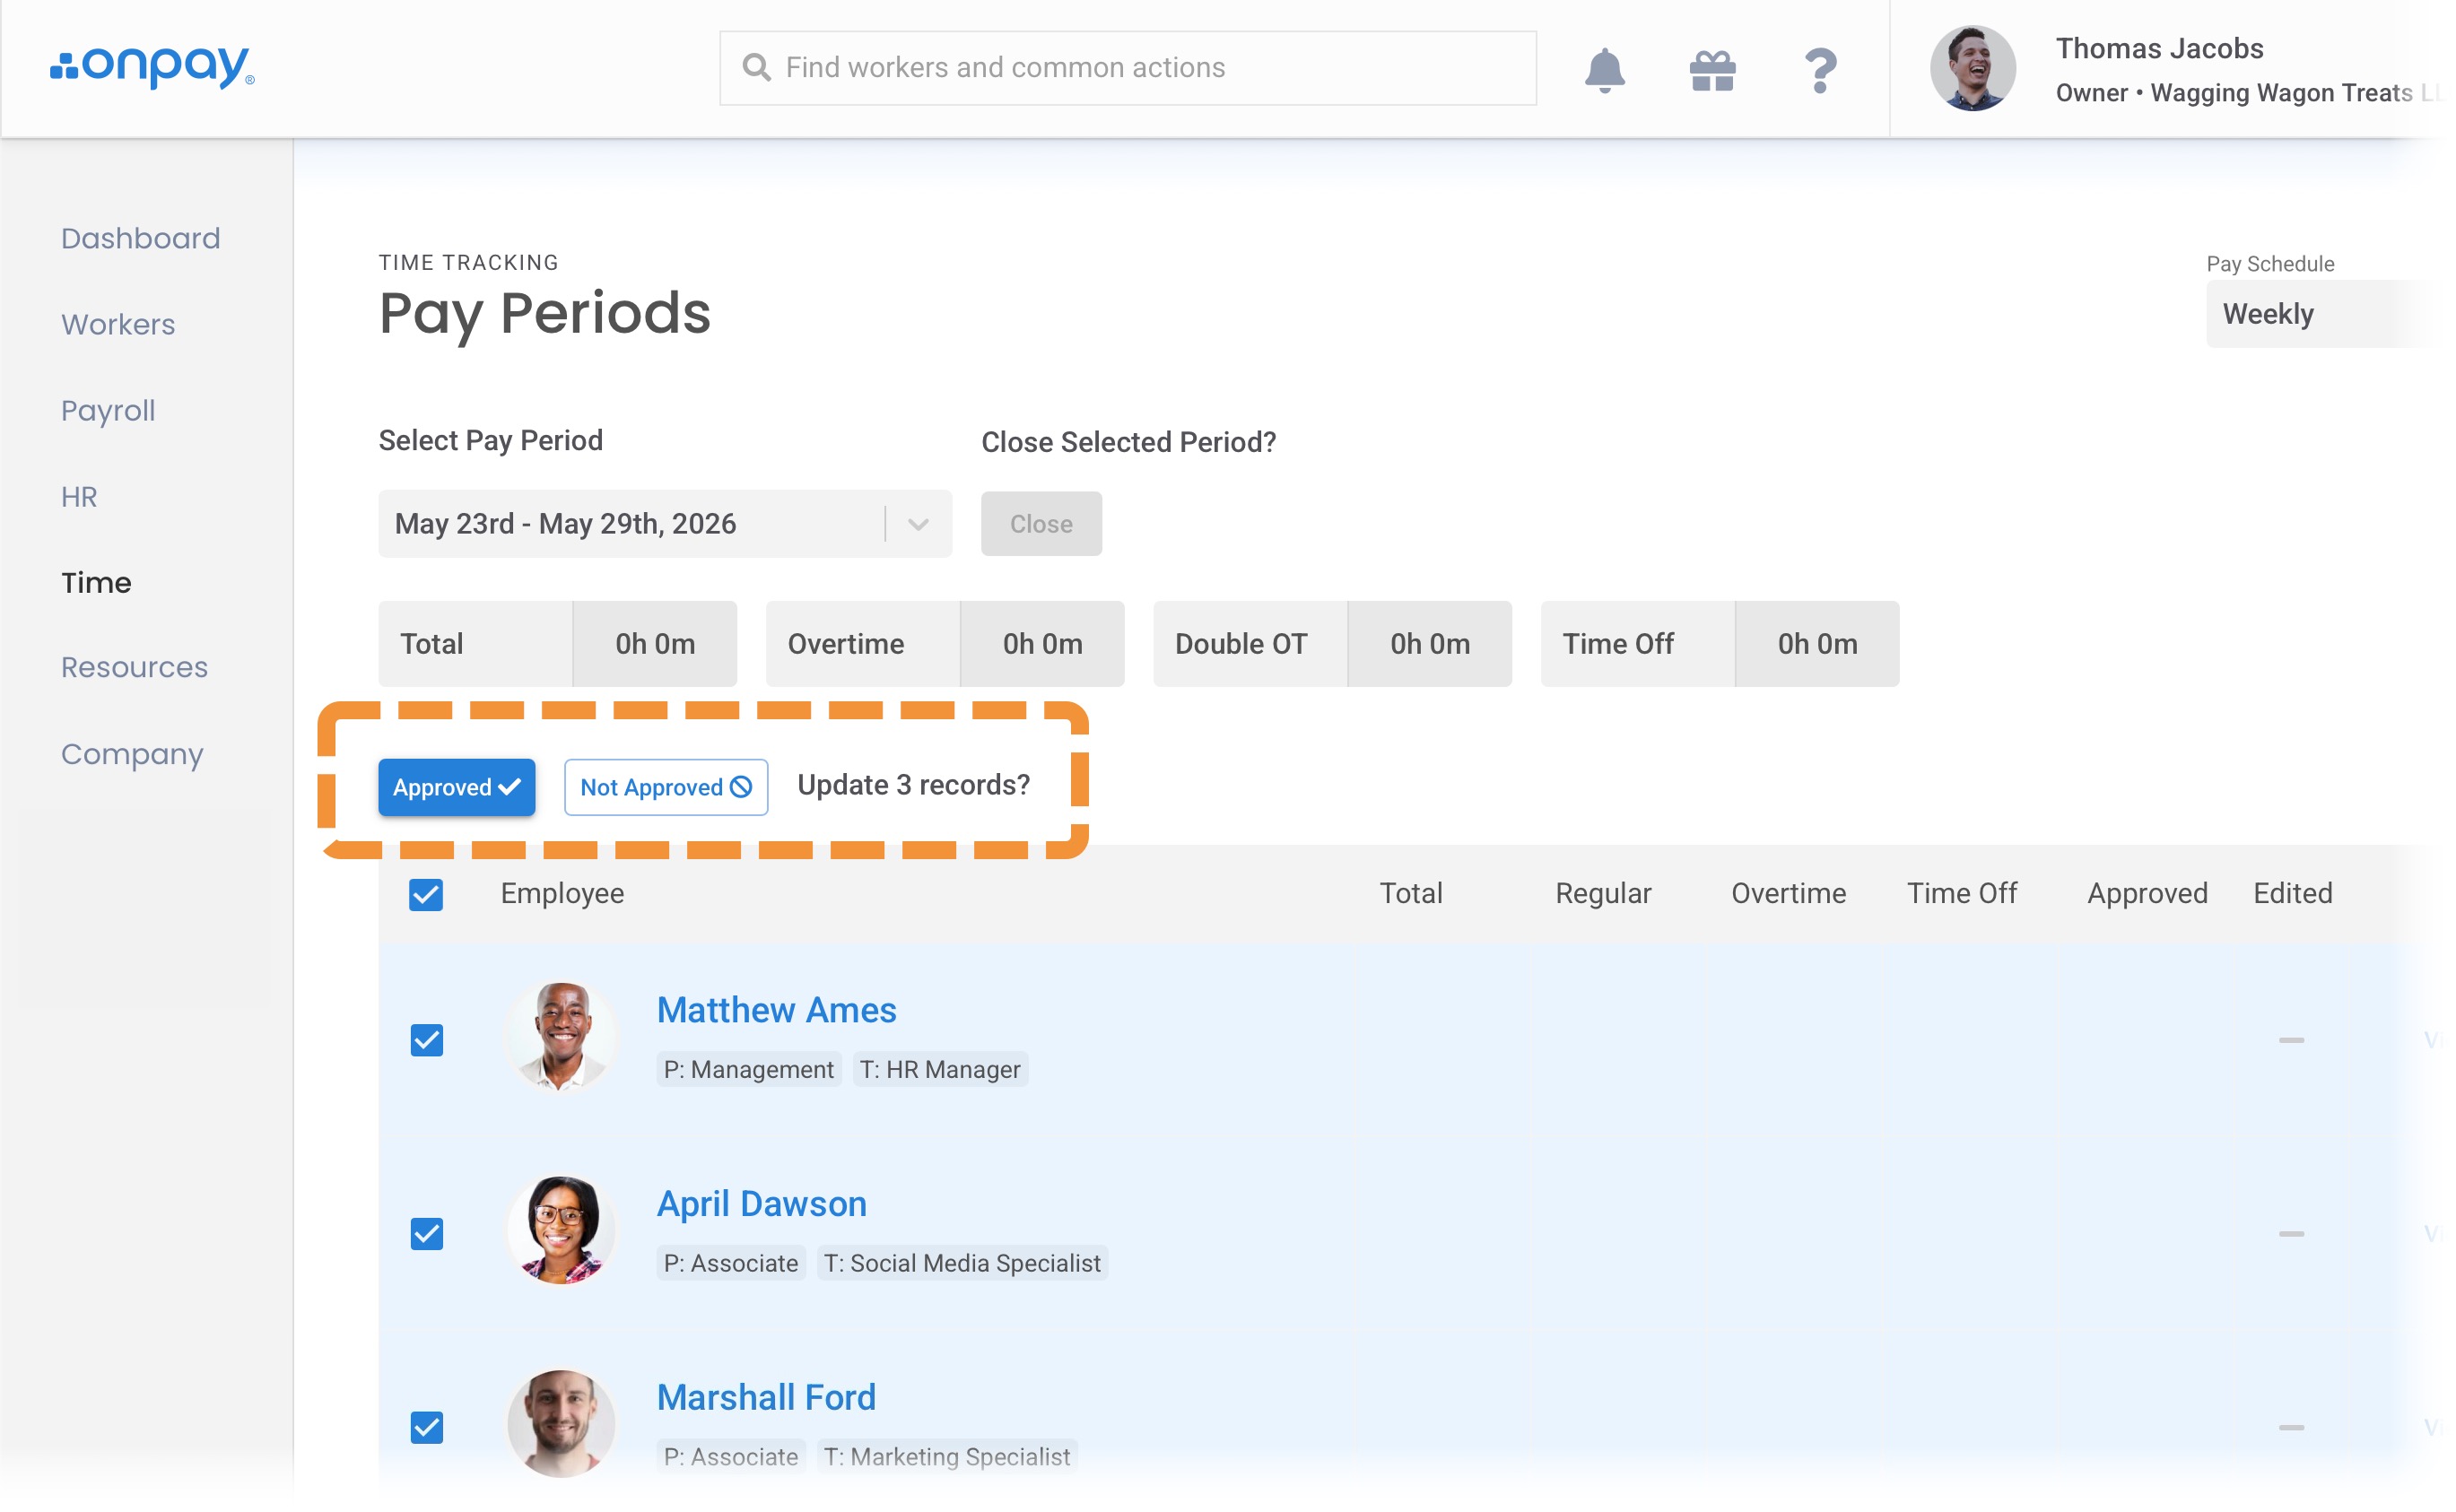2456x1512 pixels.
Task: Click the OnPay logo
Action: click(152, 67)
